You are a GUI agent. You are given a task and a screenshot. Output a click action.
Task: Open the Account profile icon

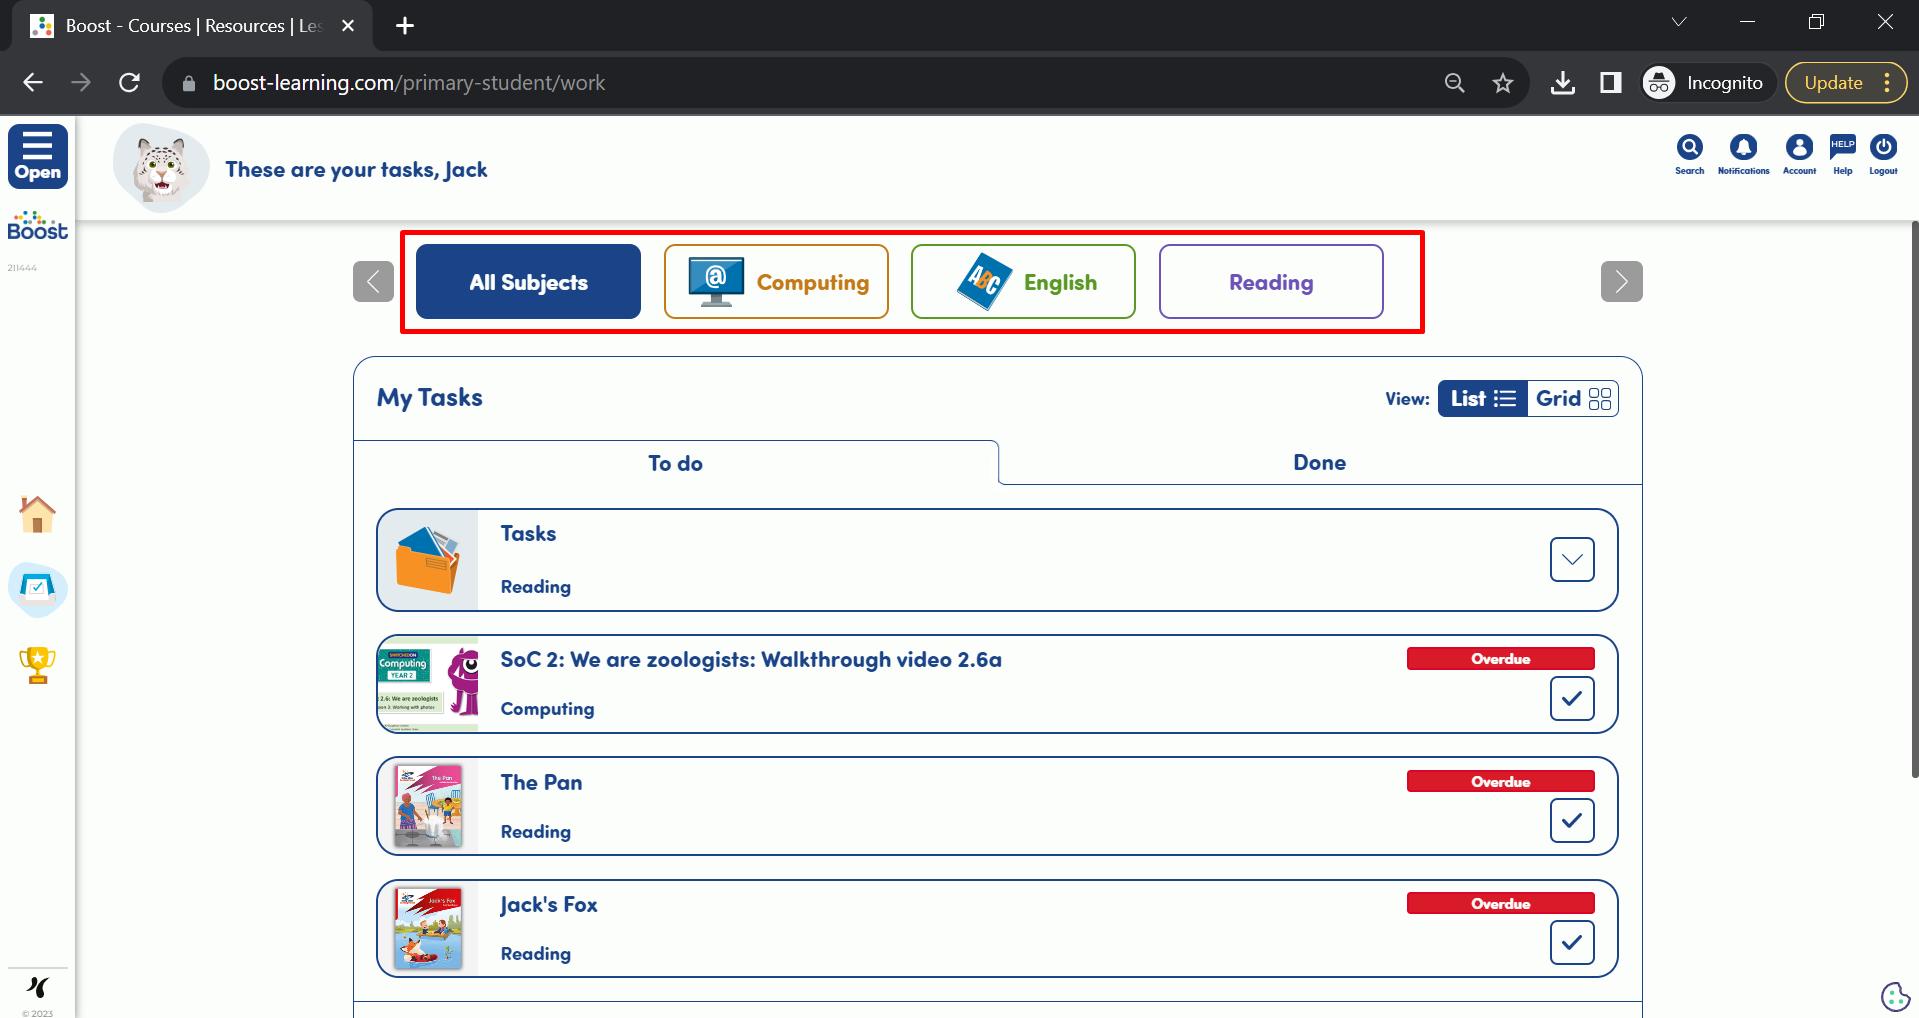point(1799,149)
